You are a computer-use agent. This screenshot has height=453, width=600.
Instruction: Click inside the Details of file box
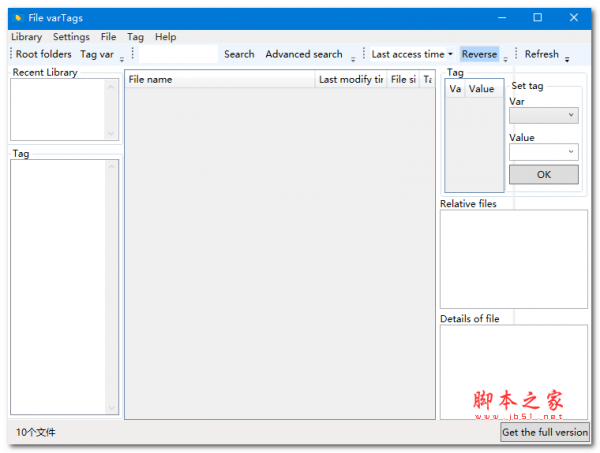coord(514,372)
